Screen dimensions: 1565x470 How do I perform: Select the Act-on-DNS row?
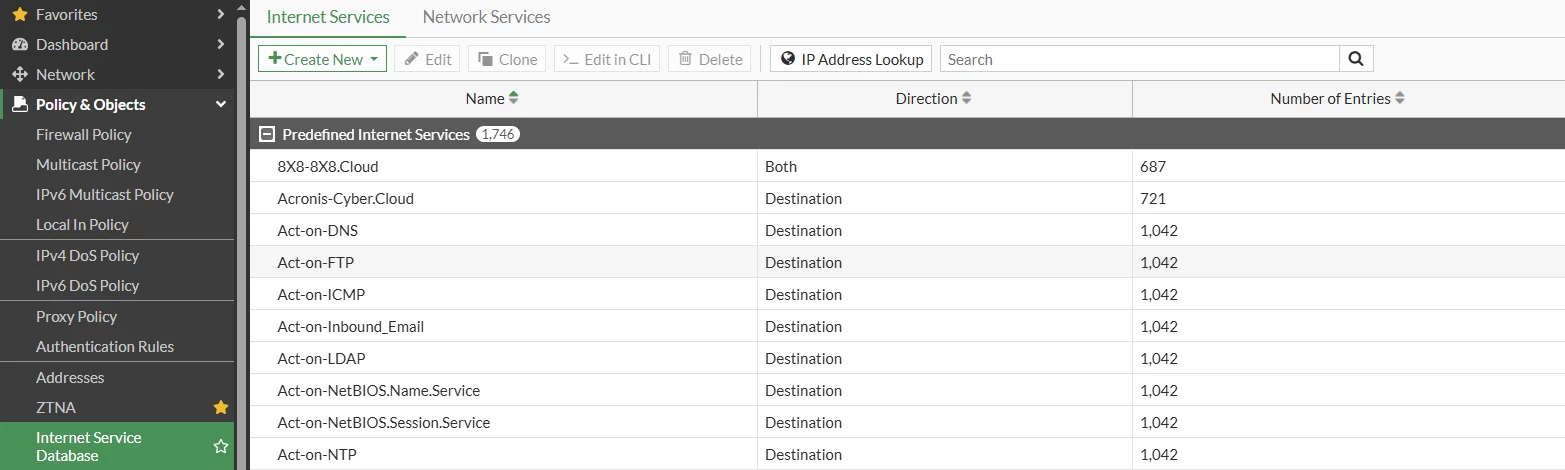pyautogui.click(x=907, y=230)
